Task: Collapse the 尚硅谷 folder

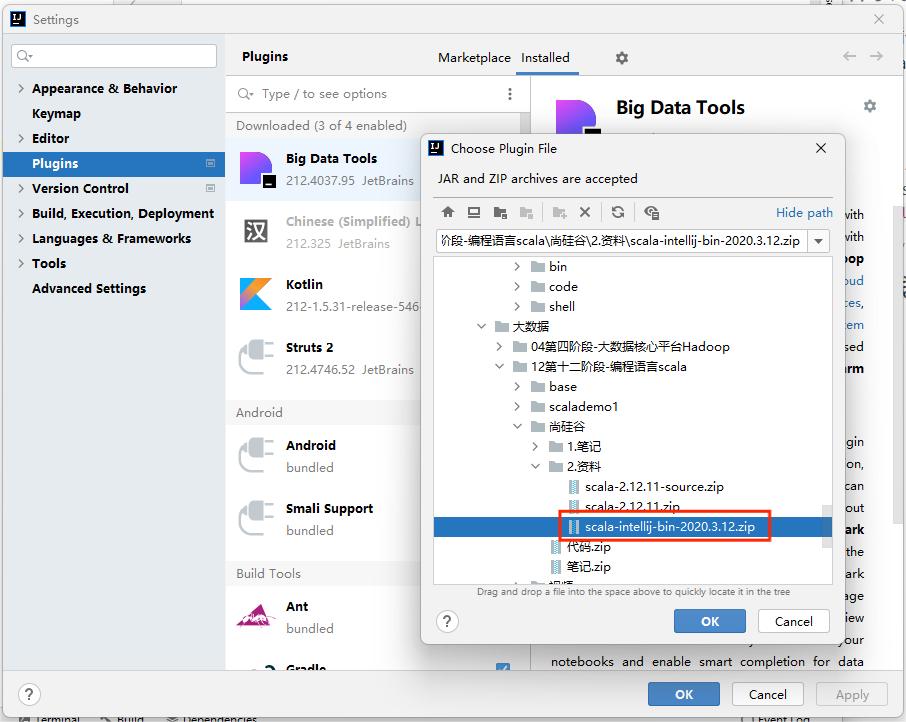Action: [517, 426]
